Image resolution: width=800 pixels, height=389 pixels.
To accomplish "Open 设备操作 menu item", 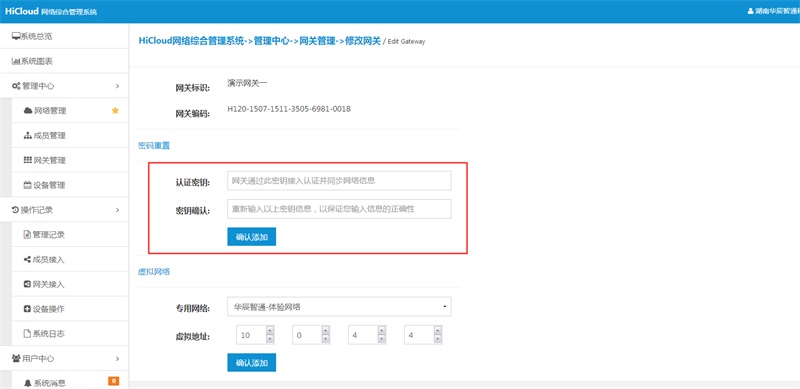I will point(69,309).
